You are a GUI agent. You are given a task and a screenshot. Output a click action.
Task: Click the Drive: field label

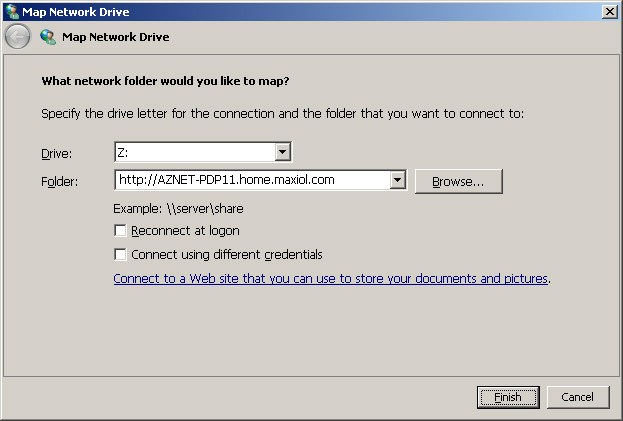coord(58,153)
